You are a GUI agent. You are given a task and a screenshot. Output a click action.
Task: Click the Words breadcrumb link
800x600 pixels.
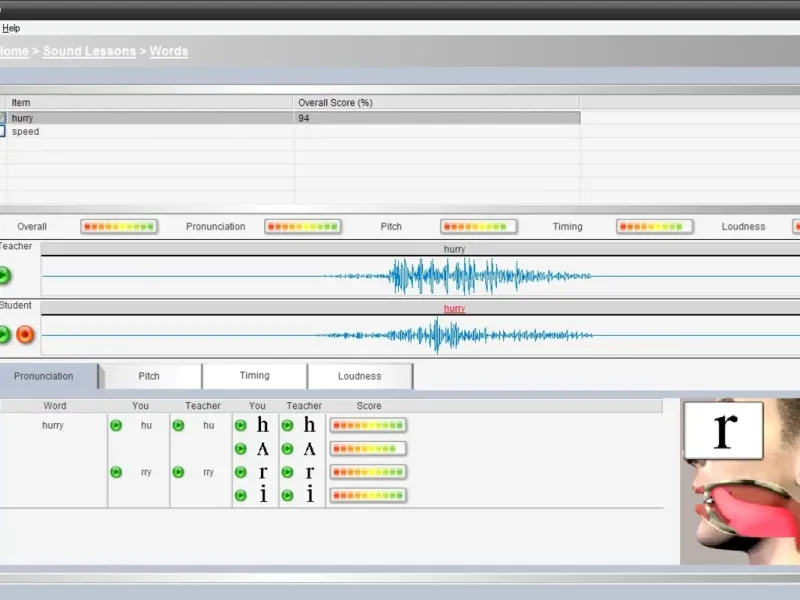point(168,51)
